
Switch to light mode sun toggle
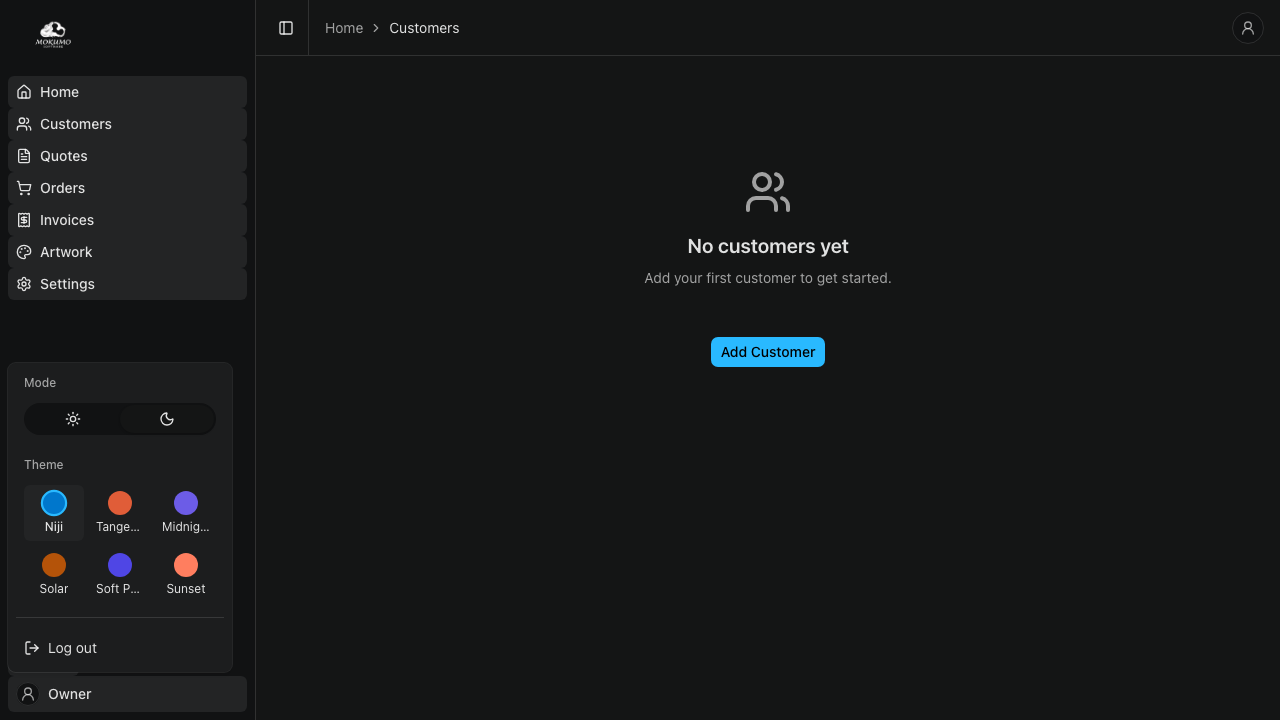73,419
